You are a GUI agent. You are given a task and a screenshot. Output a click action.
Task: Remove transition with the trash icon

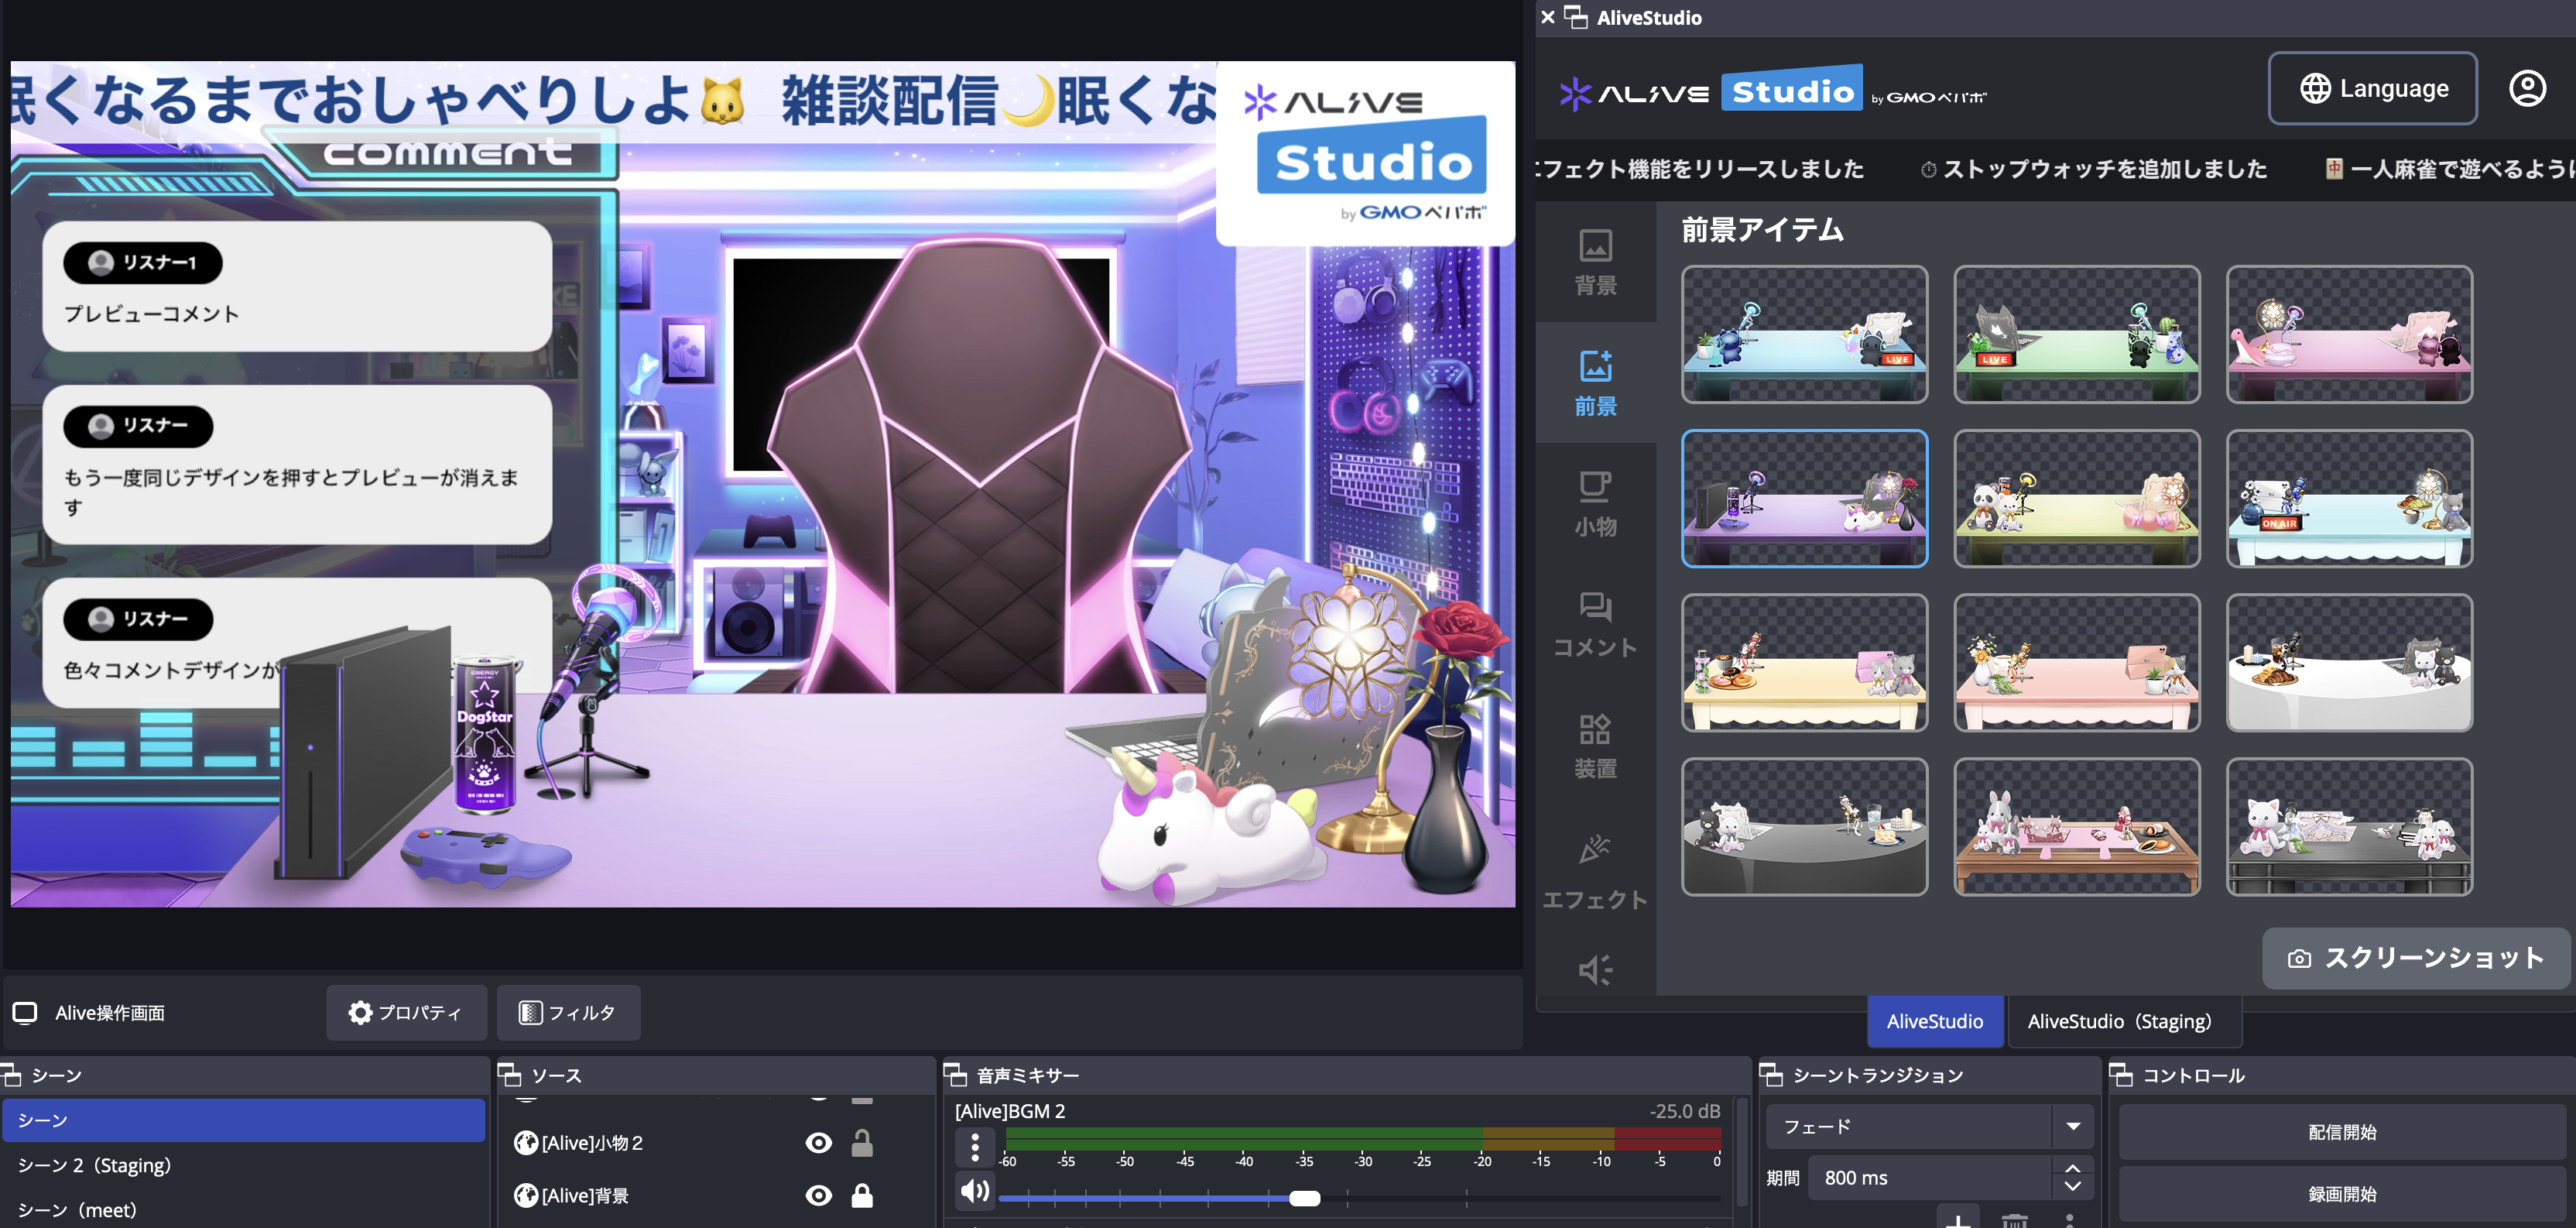pos(2014,1220)
